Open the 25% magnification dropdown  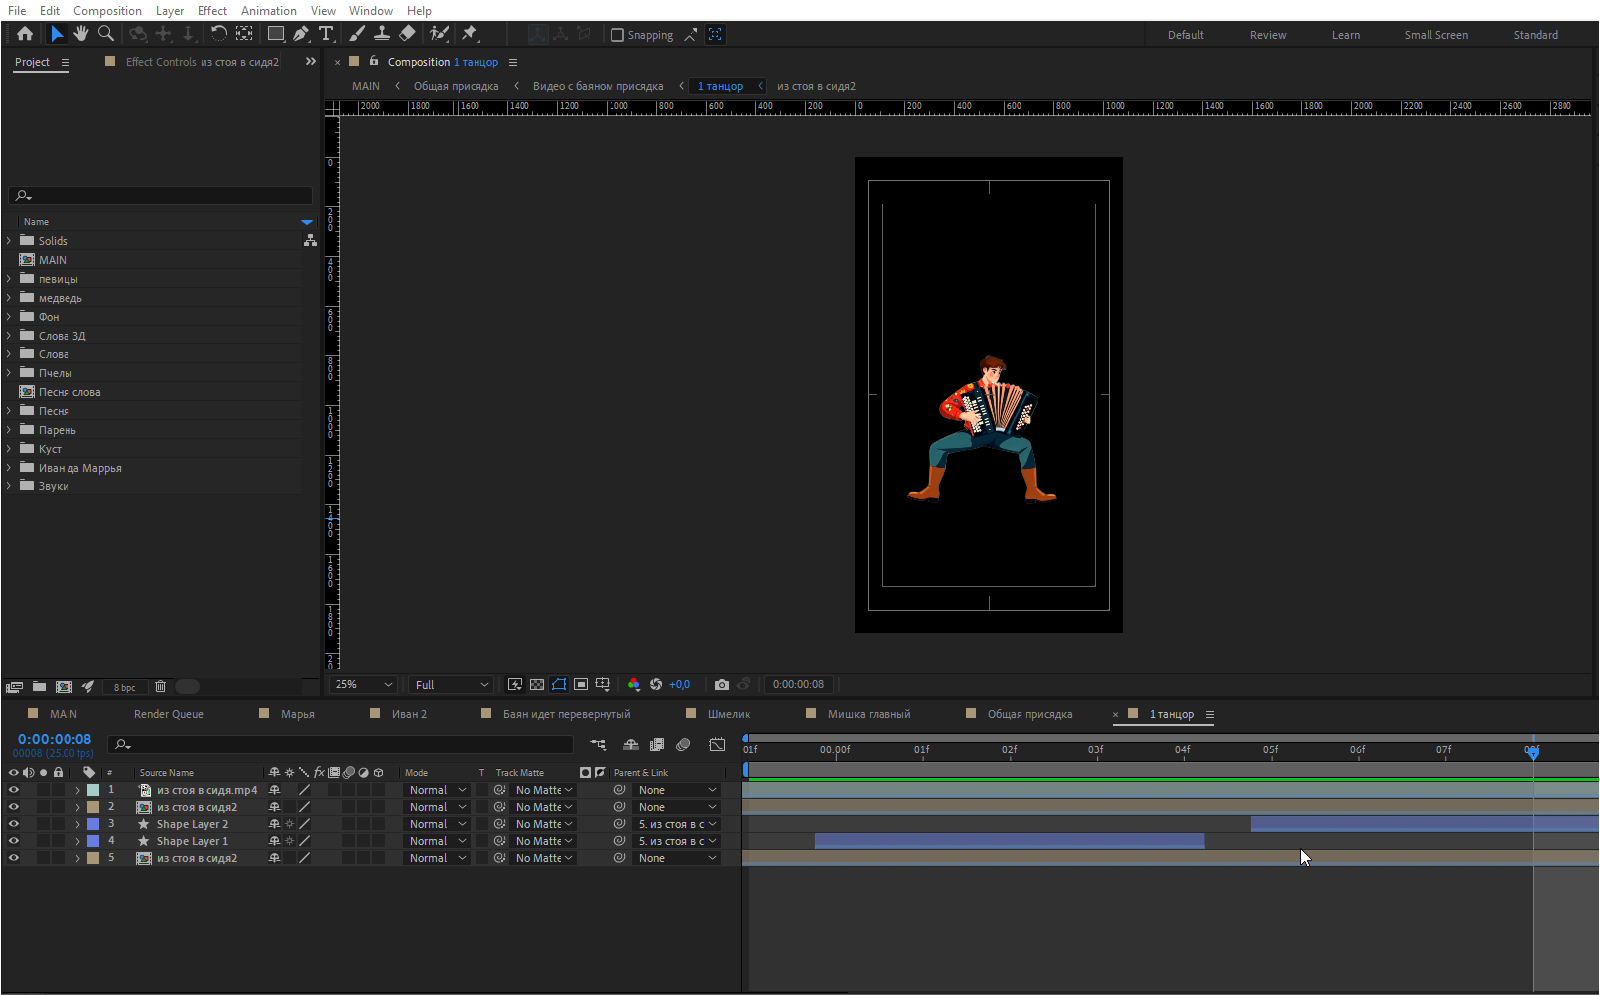[365, 685]
